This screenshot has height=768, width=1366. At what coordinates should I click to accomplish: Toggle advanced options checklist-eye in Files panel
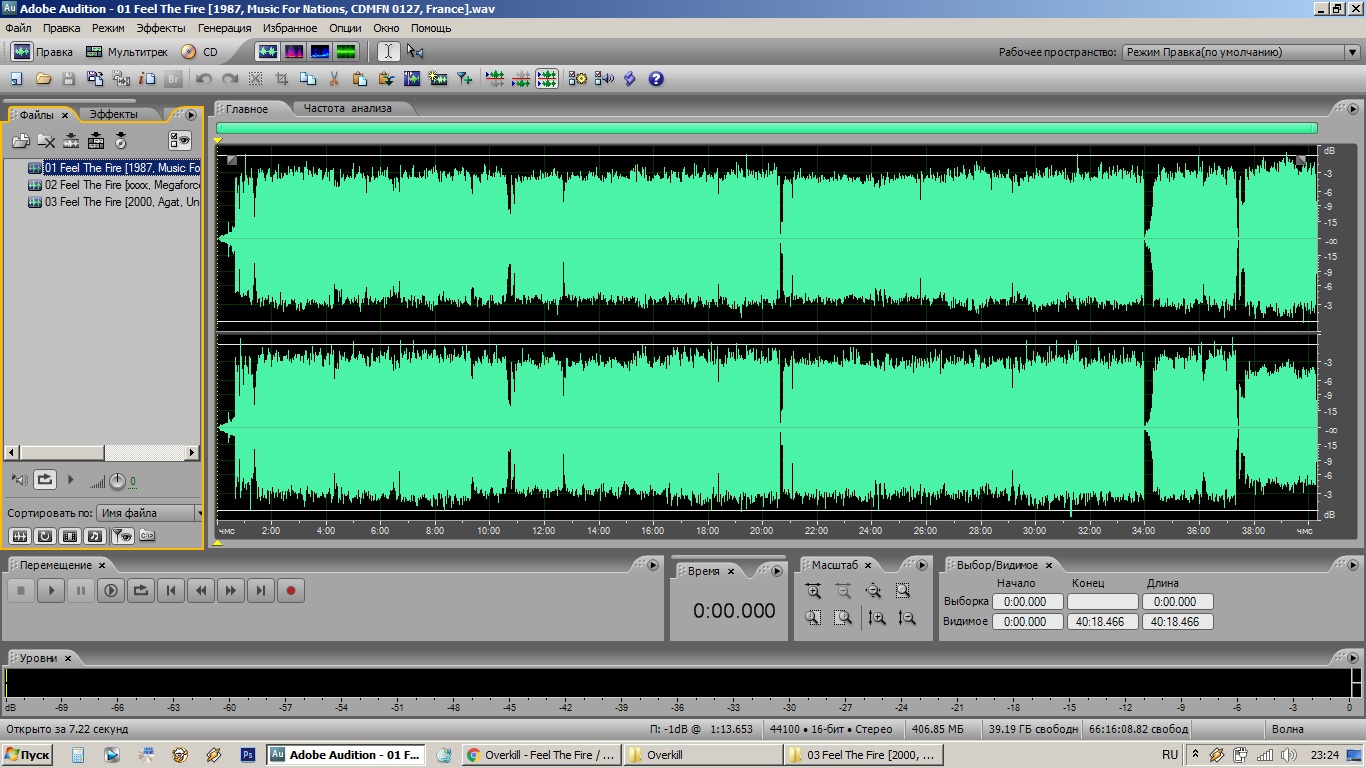click(x=180, y=141)
